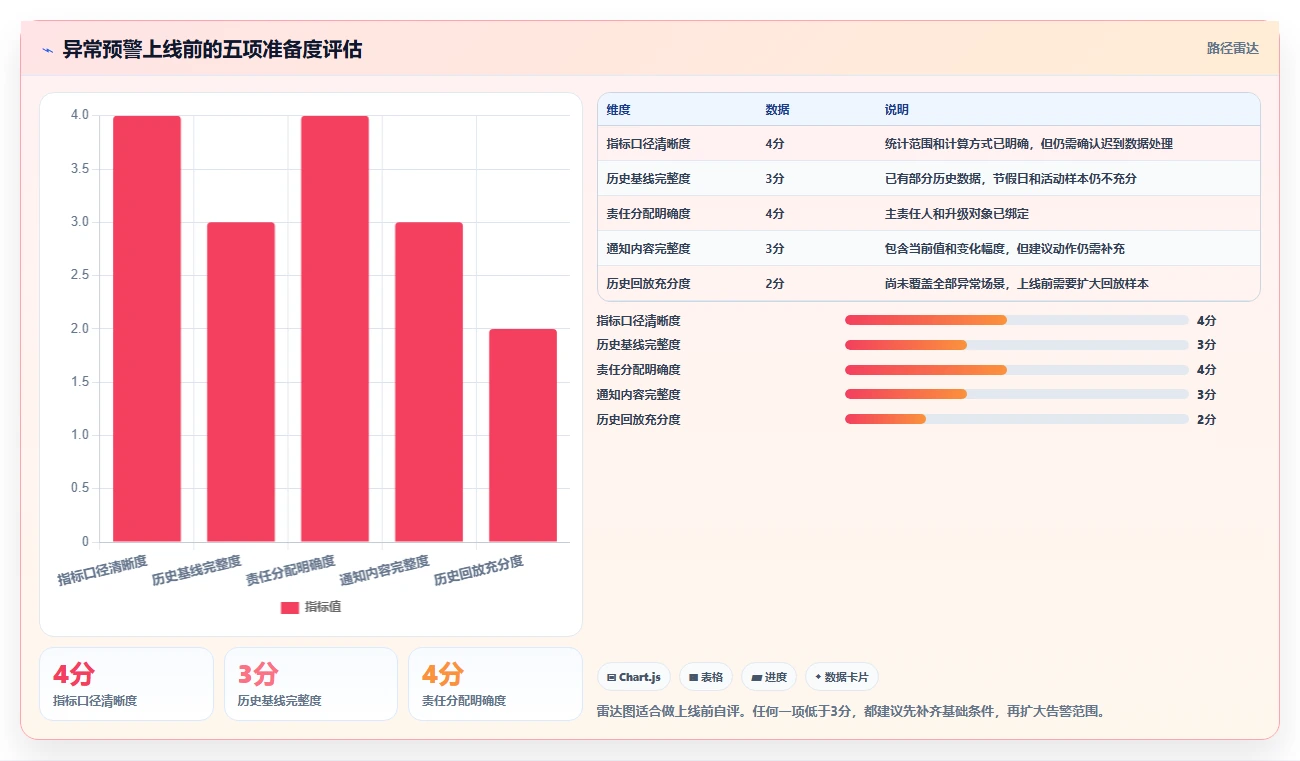Click the 责任分配明确度 progress bar
1300x761 pixels.
pyautogui.click(x=1017, y=370)
